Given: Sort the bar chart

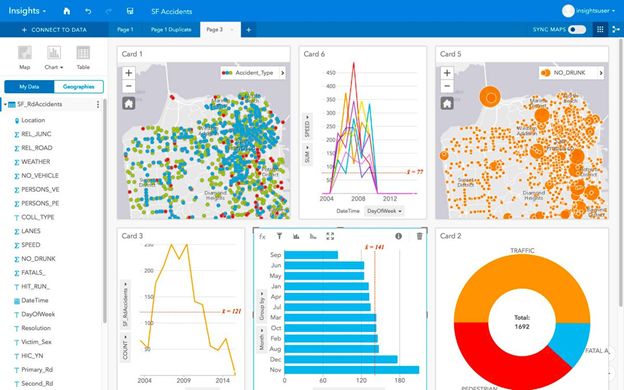Looking at the screenshot, I should (x=313, y=236).
